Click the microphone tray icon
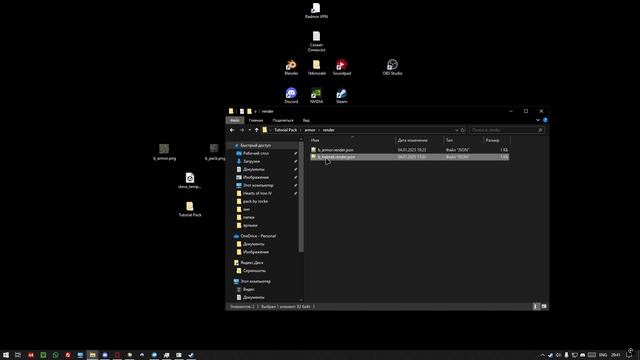Image resolution: width=640 pixels, height=360 pixels. pos(567,355)
